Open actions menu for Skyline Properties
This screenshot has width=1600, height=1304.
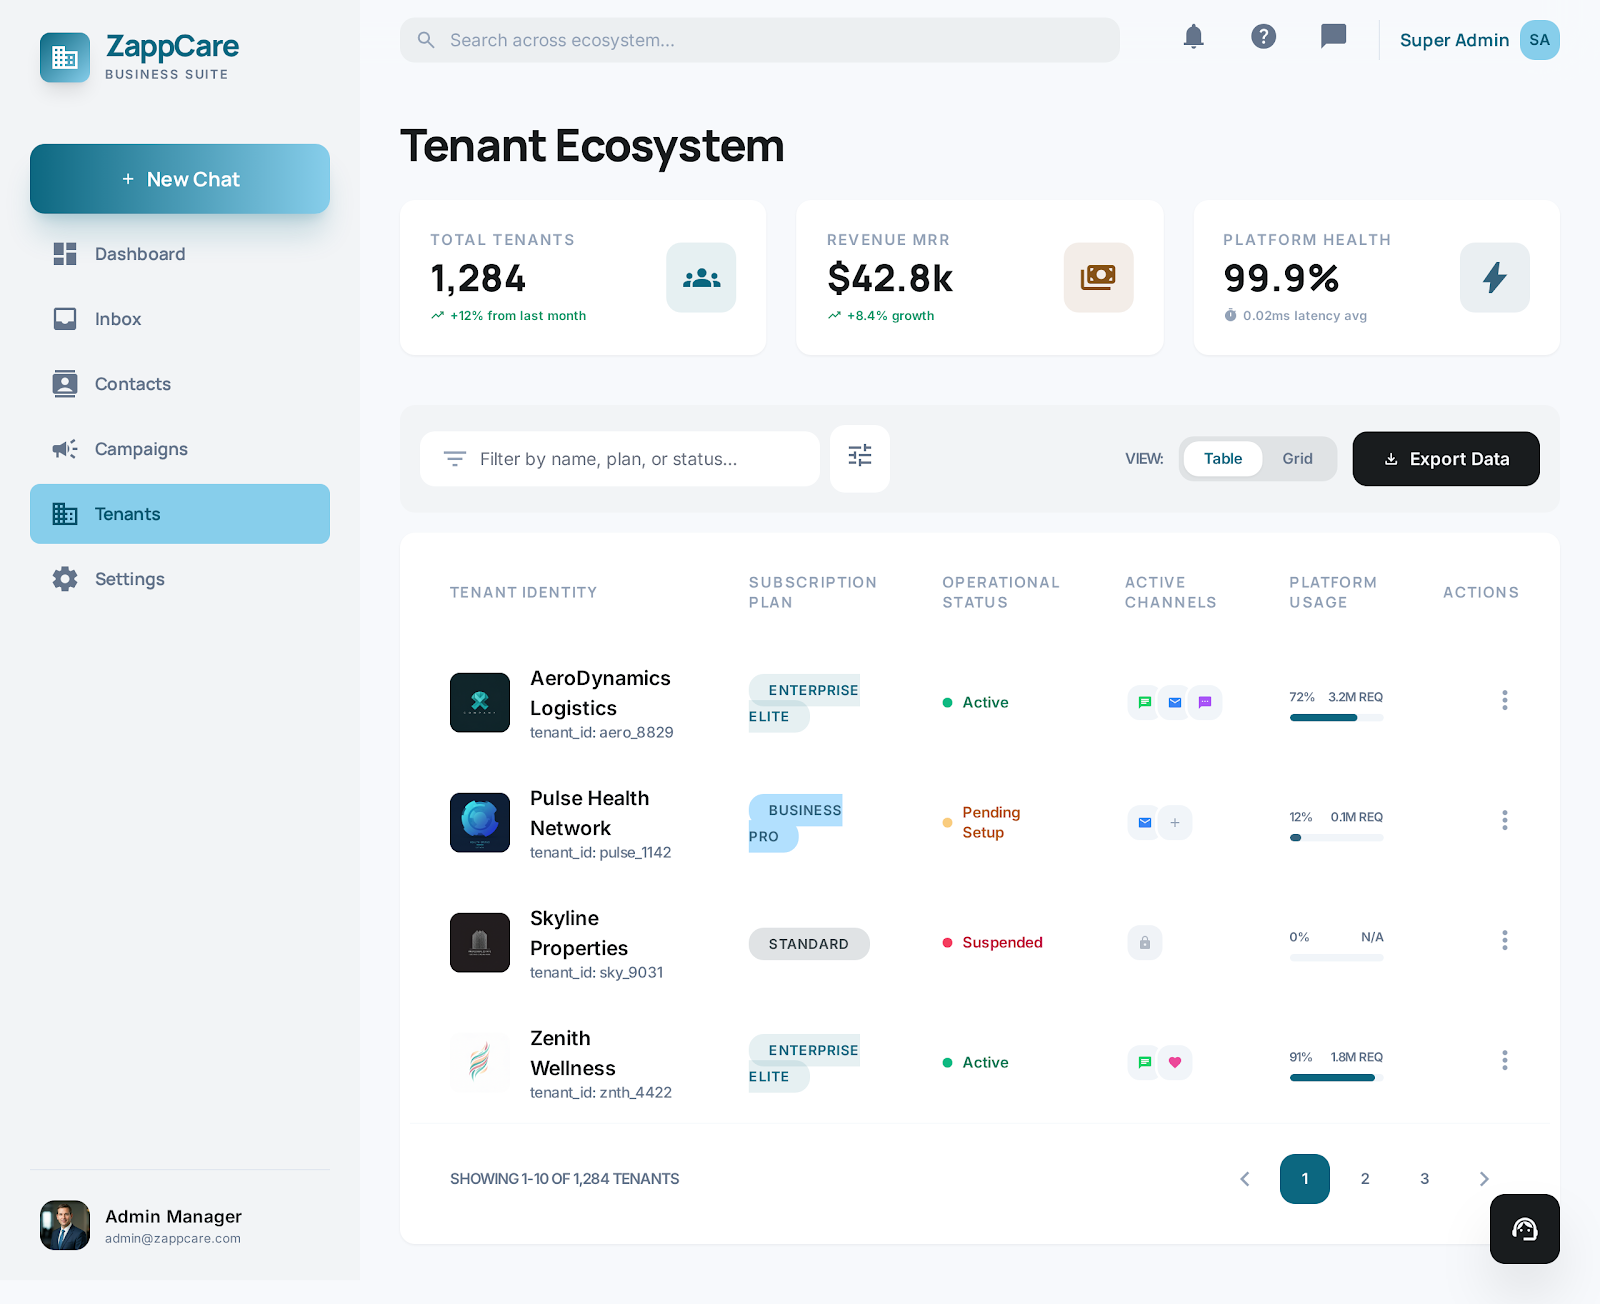(x=1504, y=940)
